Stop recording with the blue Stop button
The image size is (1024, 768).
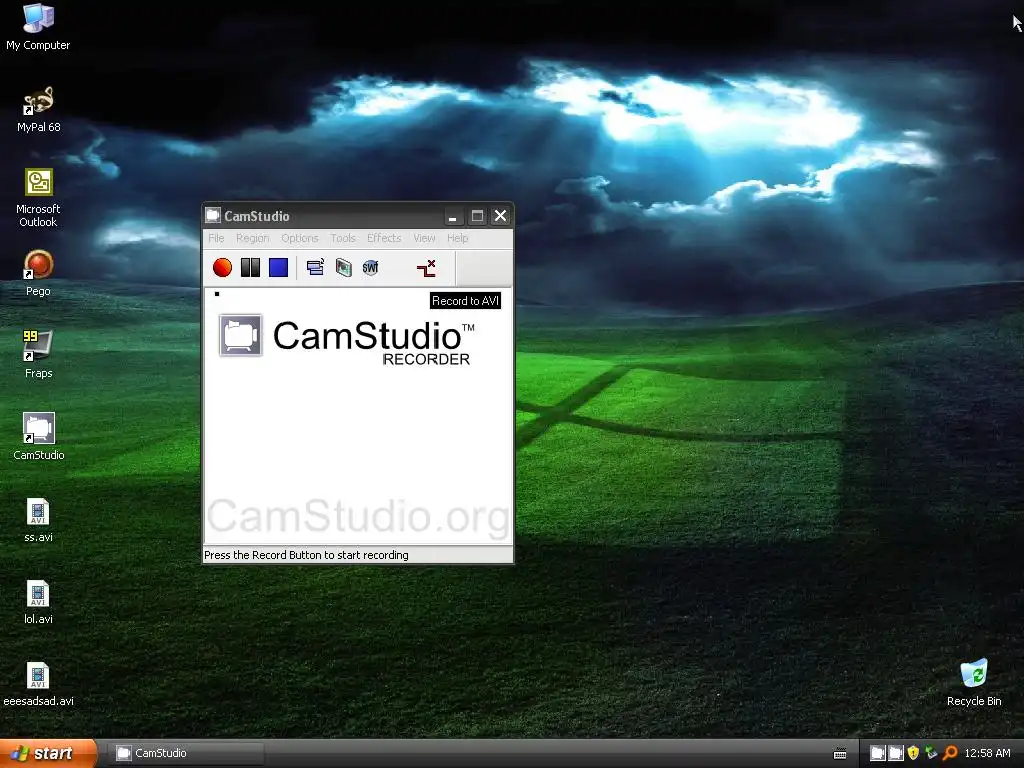278,268
